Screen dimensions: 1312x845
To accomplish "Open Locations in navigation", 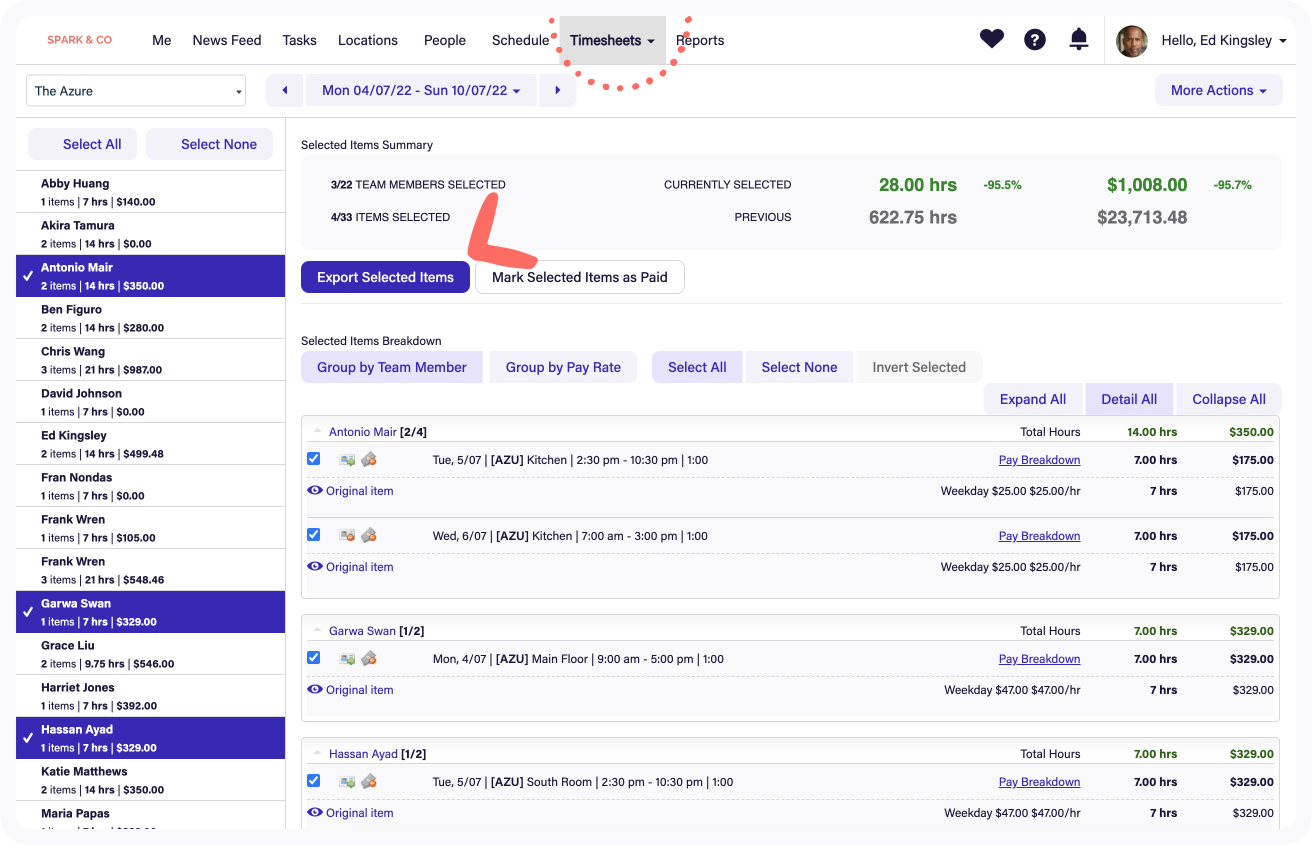I will point(368,41).
